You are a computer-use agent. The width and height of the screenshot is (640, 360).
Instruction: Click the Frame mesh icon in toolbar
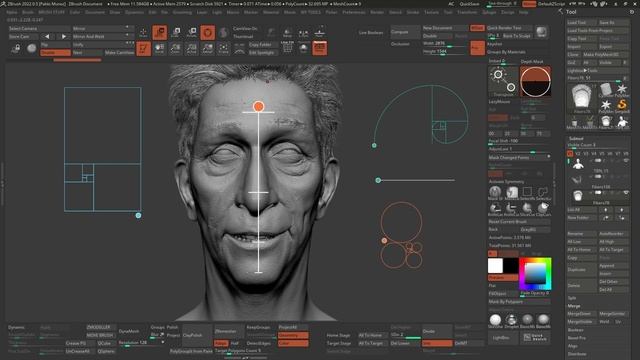(223, 48)
